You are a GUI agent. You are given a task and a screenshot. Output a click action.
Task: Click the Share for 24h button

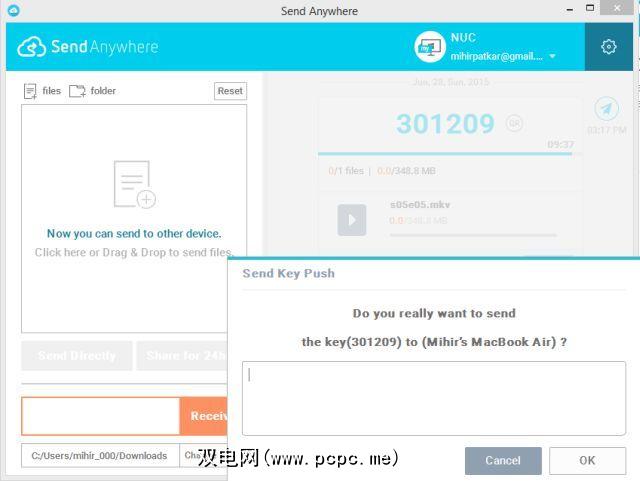tap(182, 356)
